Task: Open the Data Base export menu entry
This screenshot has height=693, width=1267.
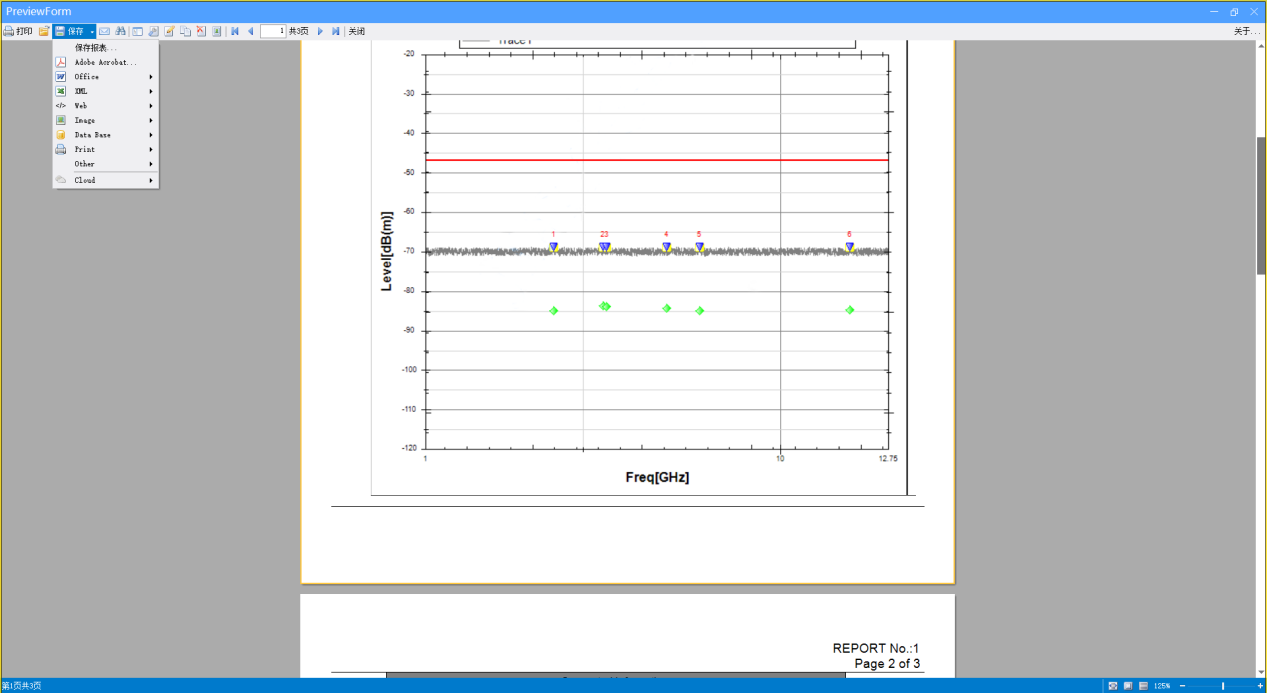Action: click(x=105, y=135)
